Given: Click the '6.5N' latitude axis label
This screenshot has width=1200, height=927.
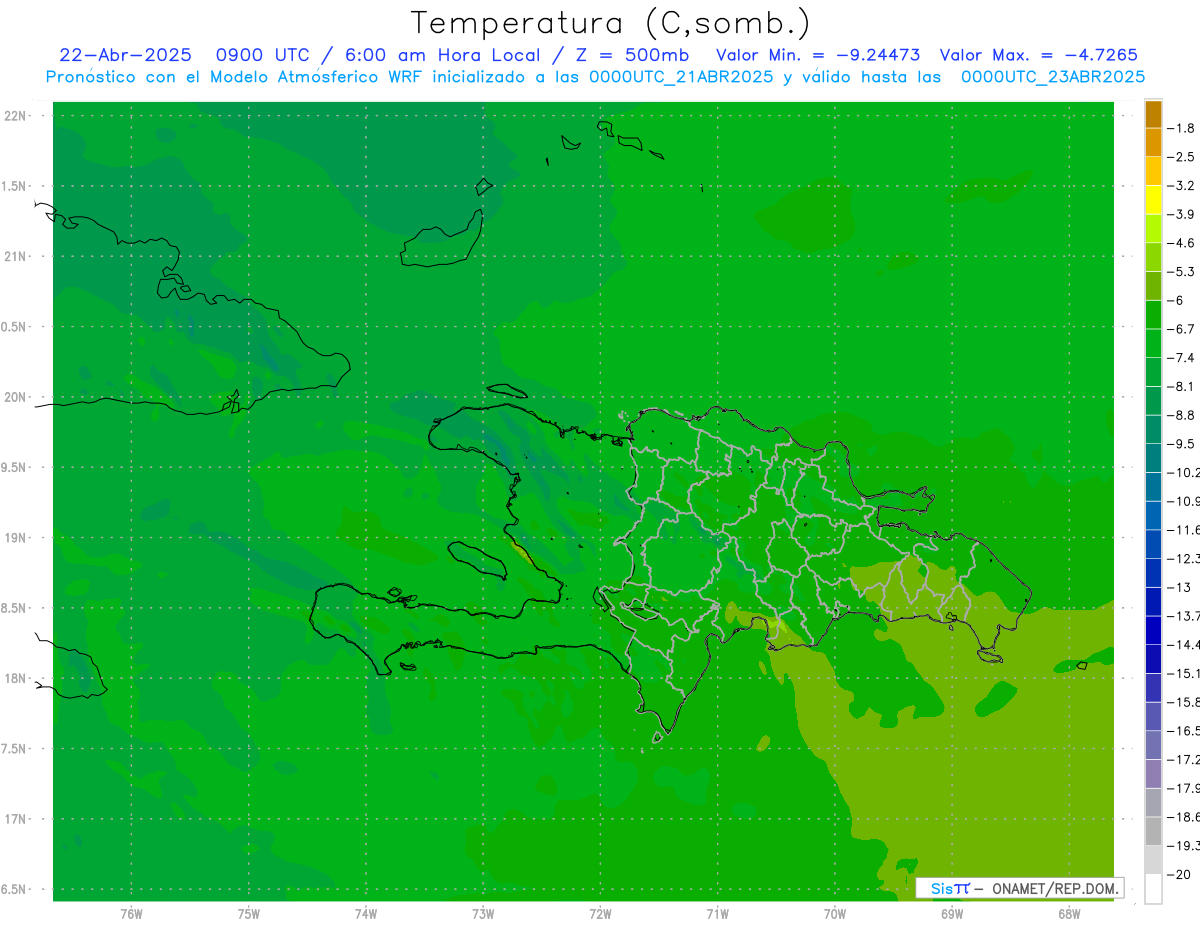Looking at the screenshot, I should [15, 889].
